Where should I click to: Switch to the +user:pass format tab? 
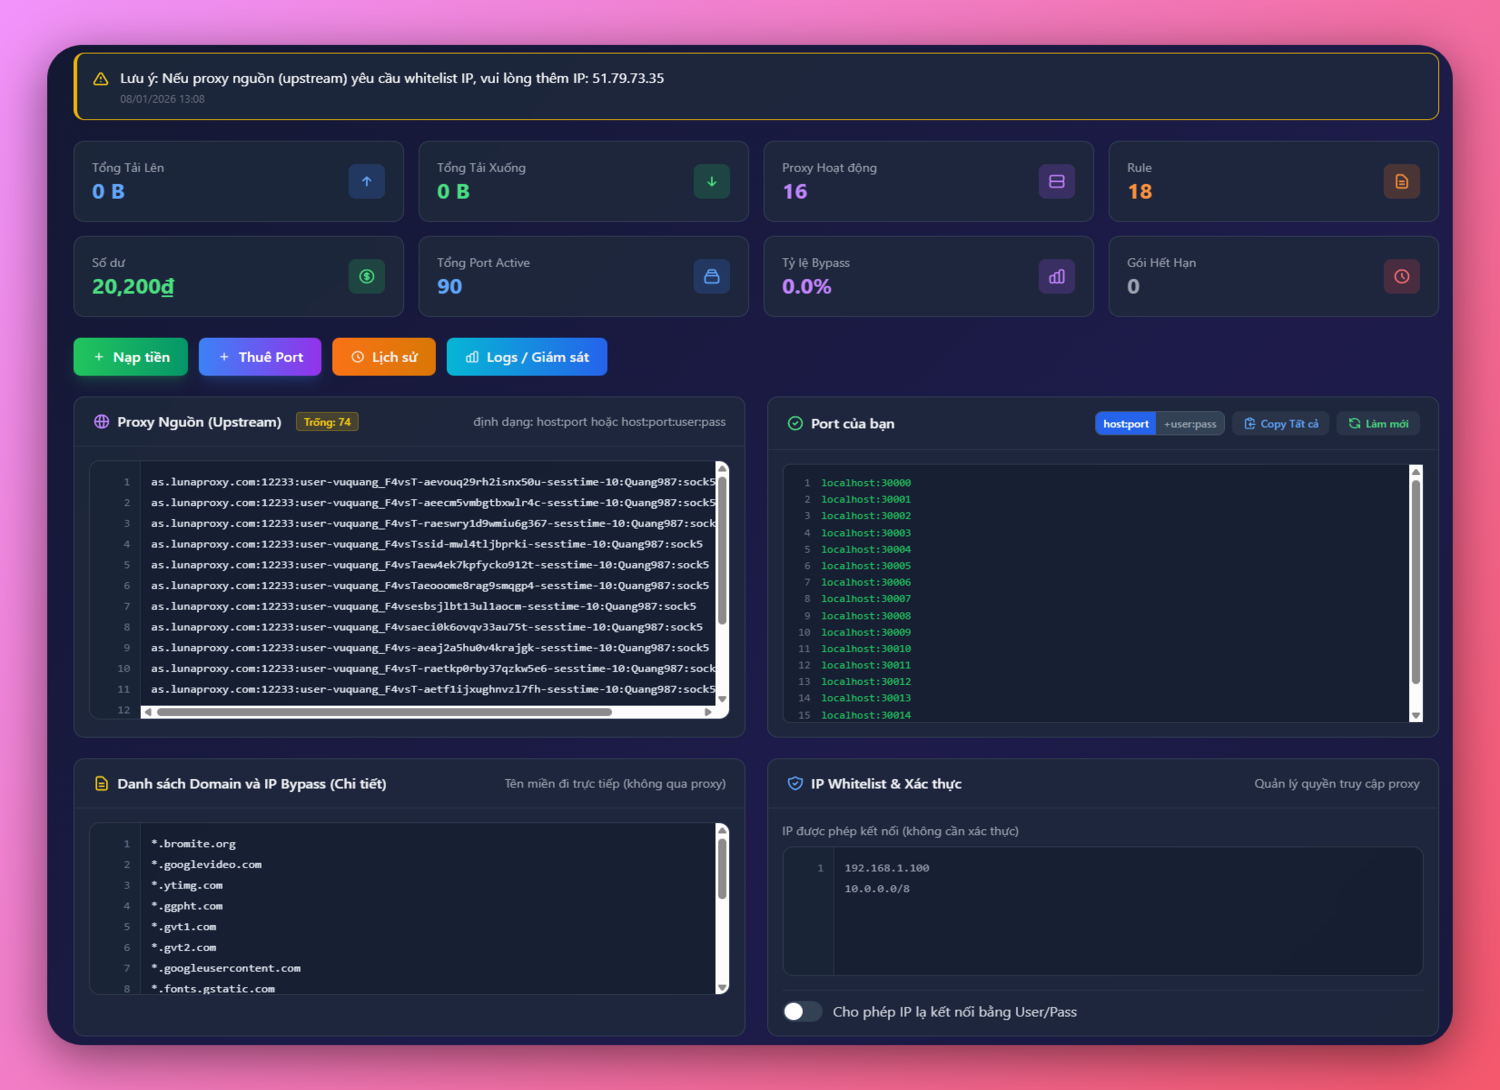click(1190, 423)
